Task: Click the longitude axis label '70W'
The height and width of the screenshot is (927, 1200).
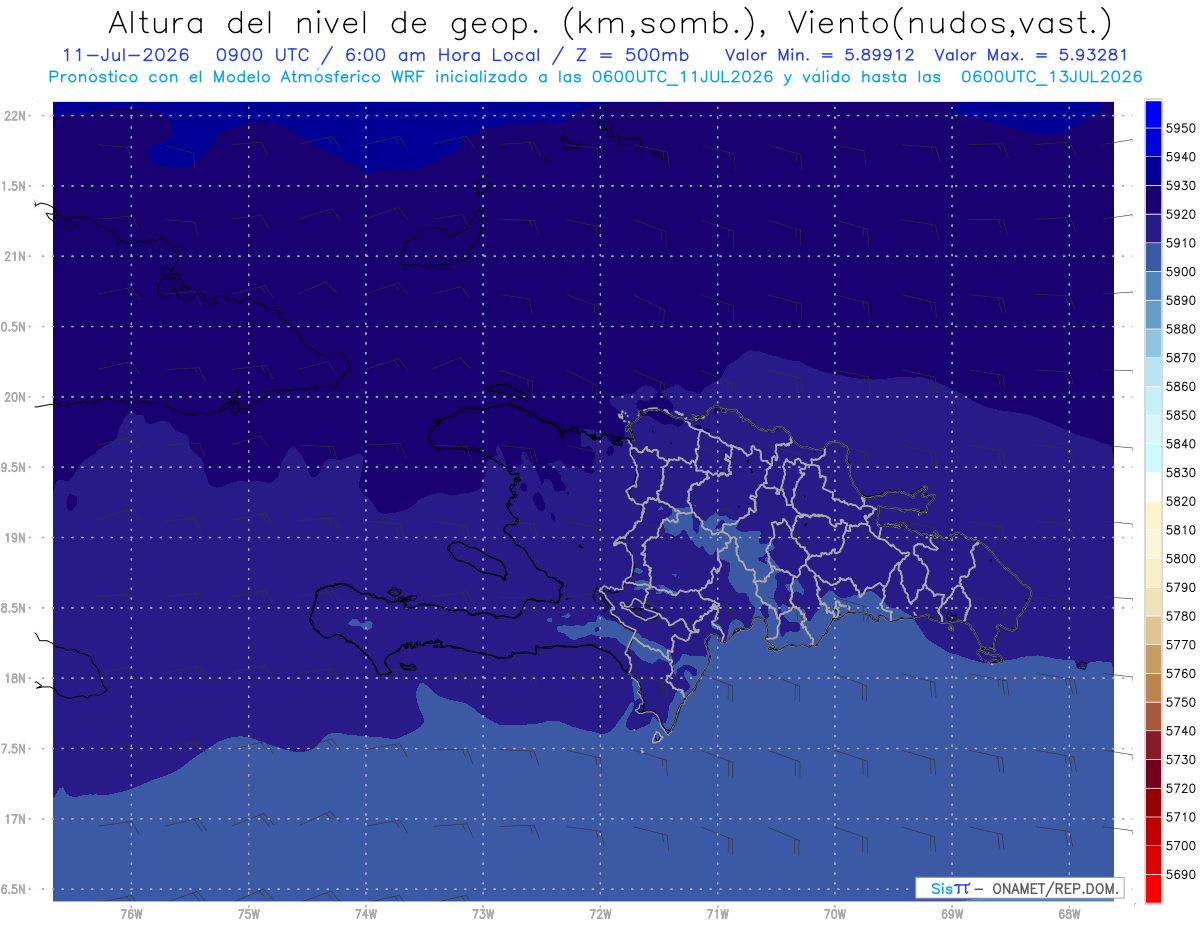Action: coord(834,914)
